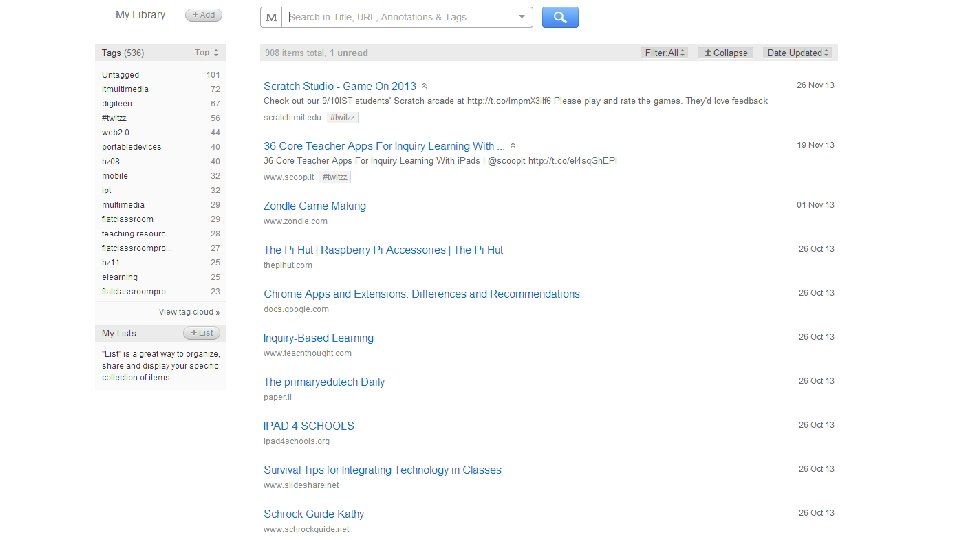The height and width of the screenshot is (540, 960).
Task: Click #twtzz tag under Scratch Studio item
Action: coord(342,117)
